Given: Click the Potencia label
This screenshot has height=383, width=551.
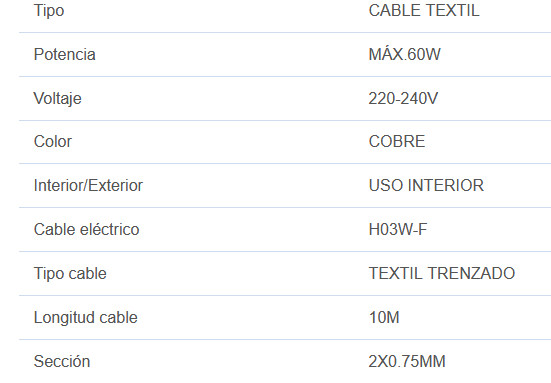Looking at the screenshot, I should (x=65, y=54).
